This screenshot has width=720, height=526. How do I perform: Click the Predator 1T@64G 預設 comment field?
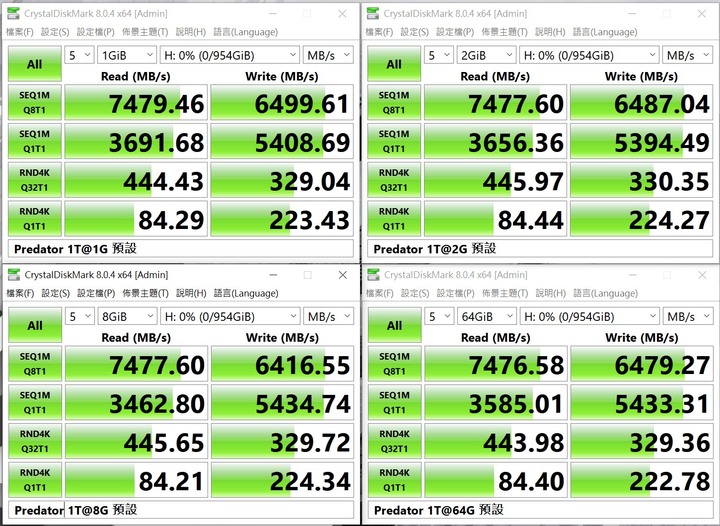[541, 510]
